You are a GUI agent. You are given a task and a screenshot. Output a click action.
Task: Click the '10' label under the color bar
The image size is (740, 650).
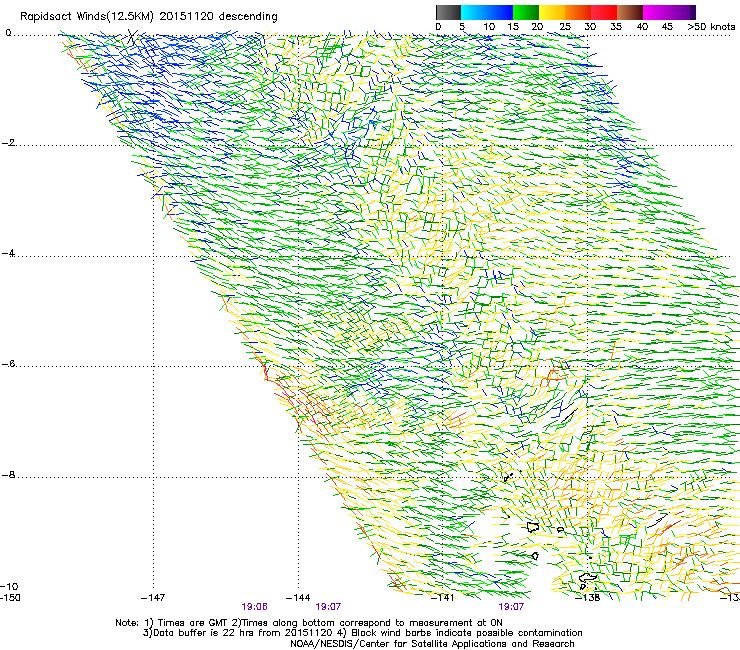489,27
